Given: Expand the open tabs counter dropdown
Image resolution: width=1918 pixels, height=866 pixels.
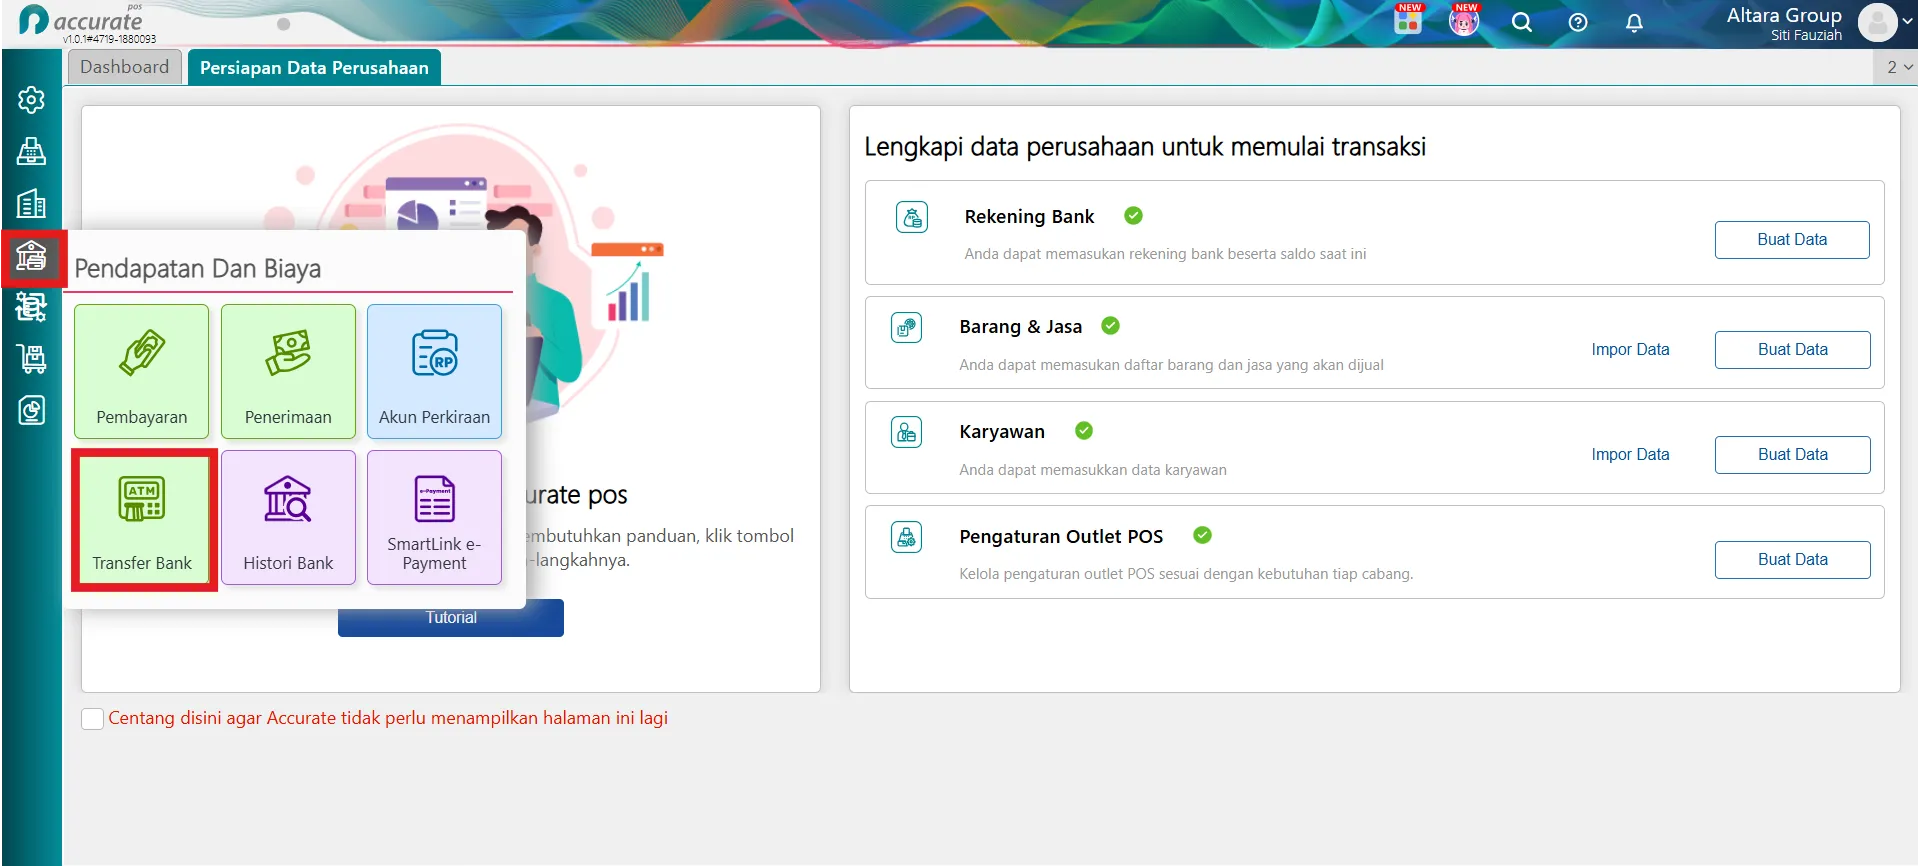Looking at the screenshot, I should tap(1900, 67).
